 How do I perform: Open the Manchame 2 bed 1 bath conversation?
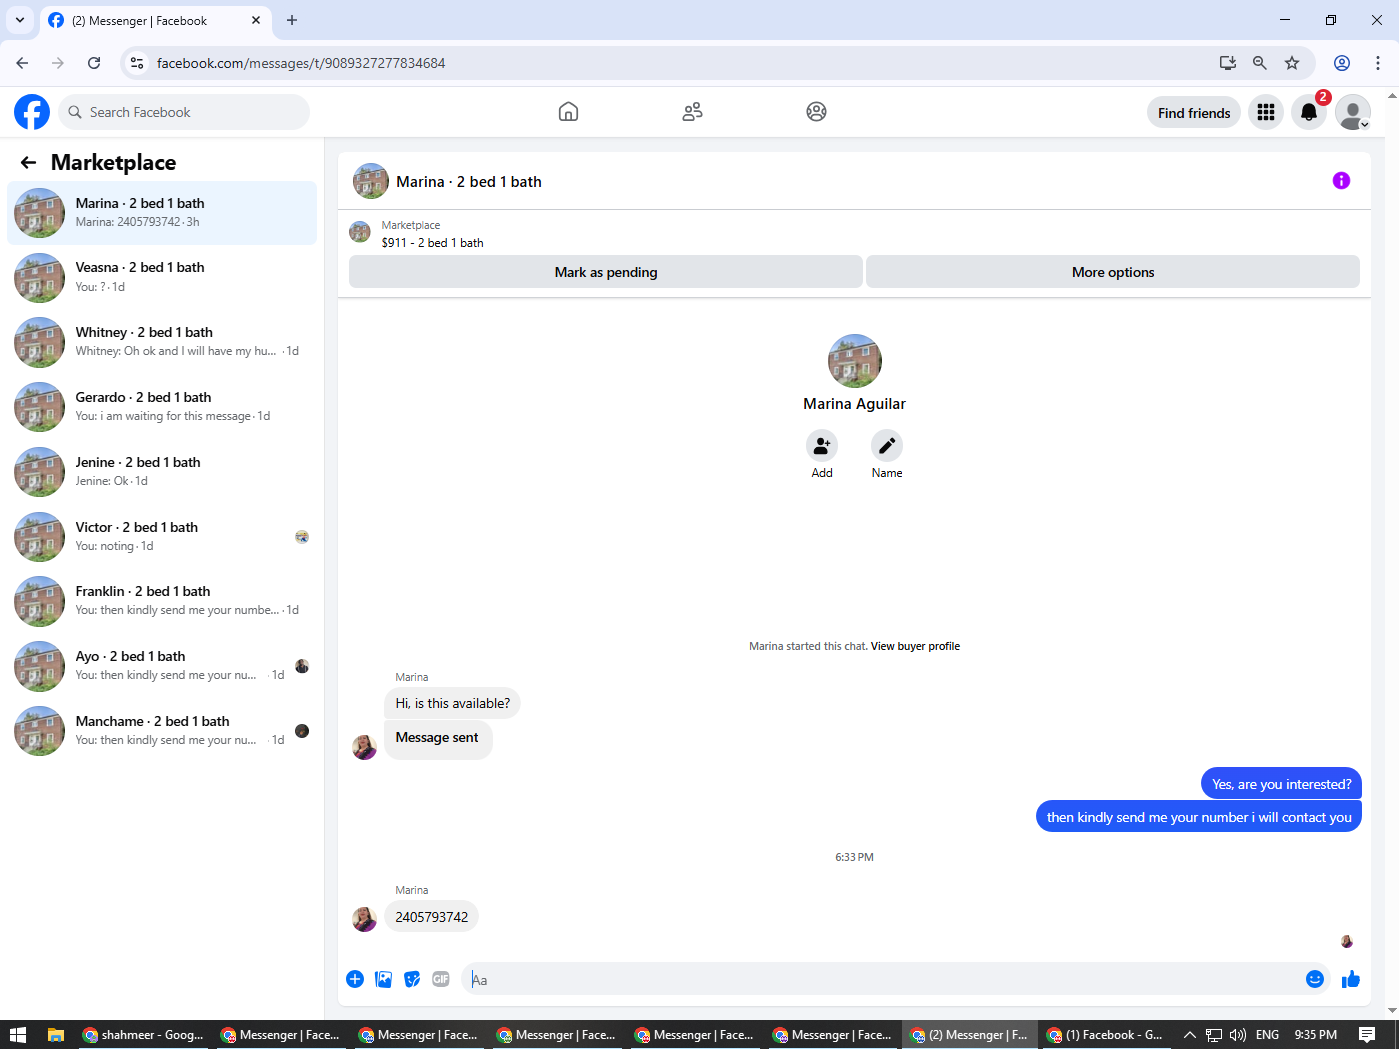[x=162, y=731]
